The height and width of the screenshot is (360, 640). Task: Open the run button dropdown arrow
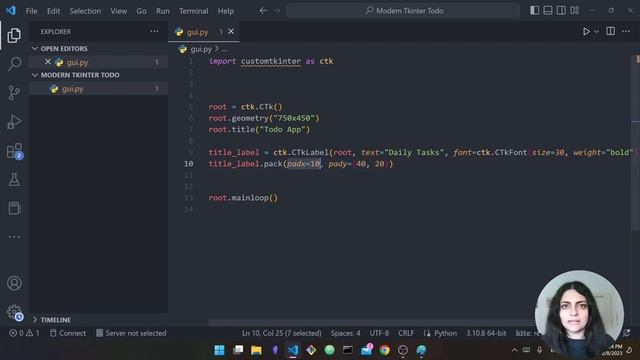pos(596,31)
